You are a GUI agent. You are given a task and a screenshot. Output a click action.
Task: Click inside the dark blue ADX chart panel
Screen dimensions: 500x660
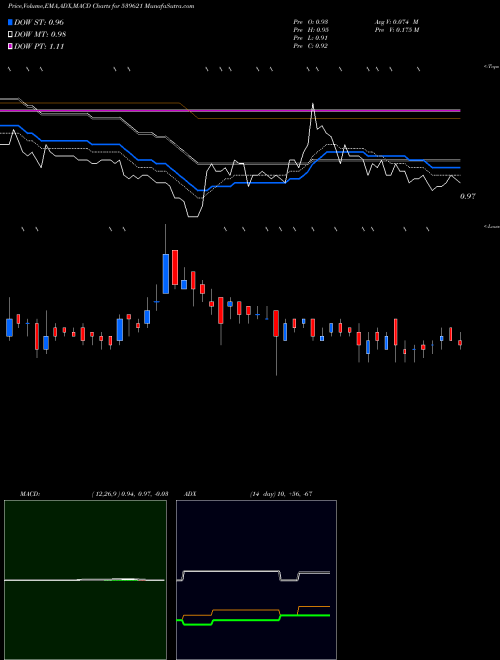coord(256,580)
